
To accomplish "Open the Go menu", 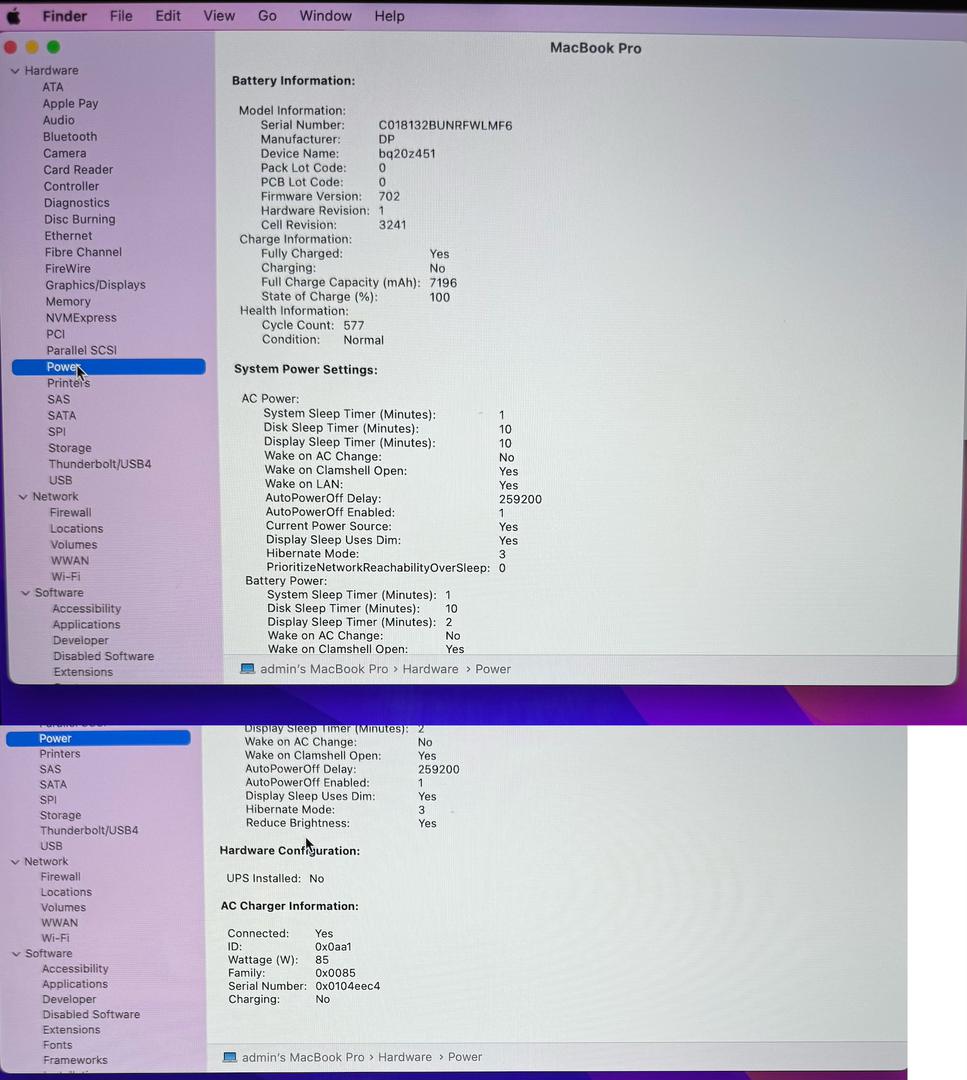I will click(267, 16).
